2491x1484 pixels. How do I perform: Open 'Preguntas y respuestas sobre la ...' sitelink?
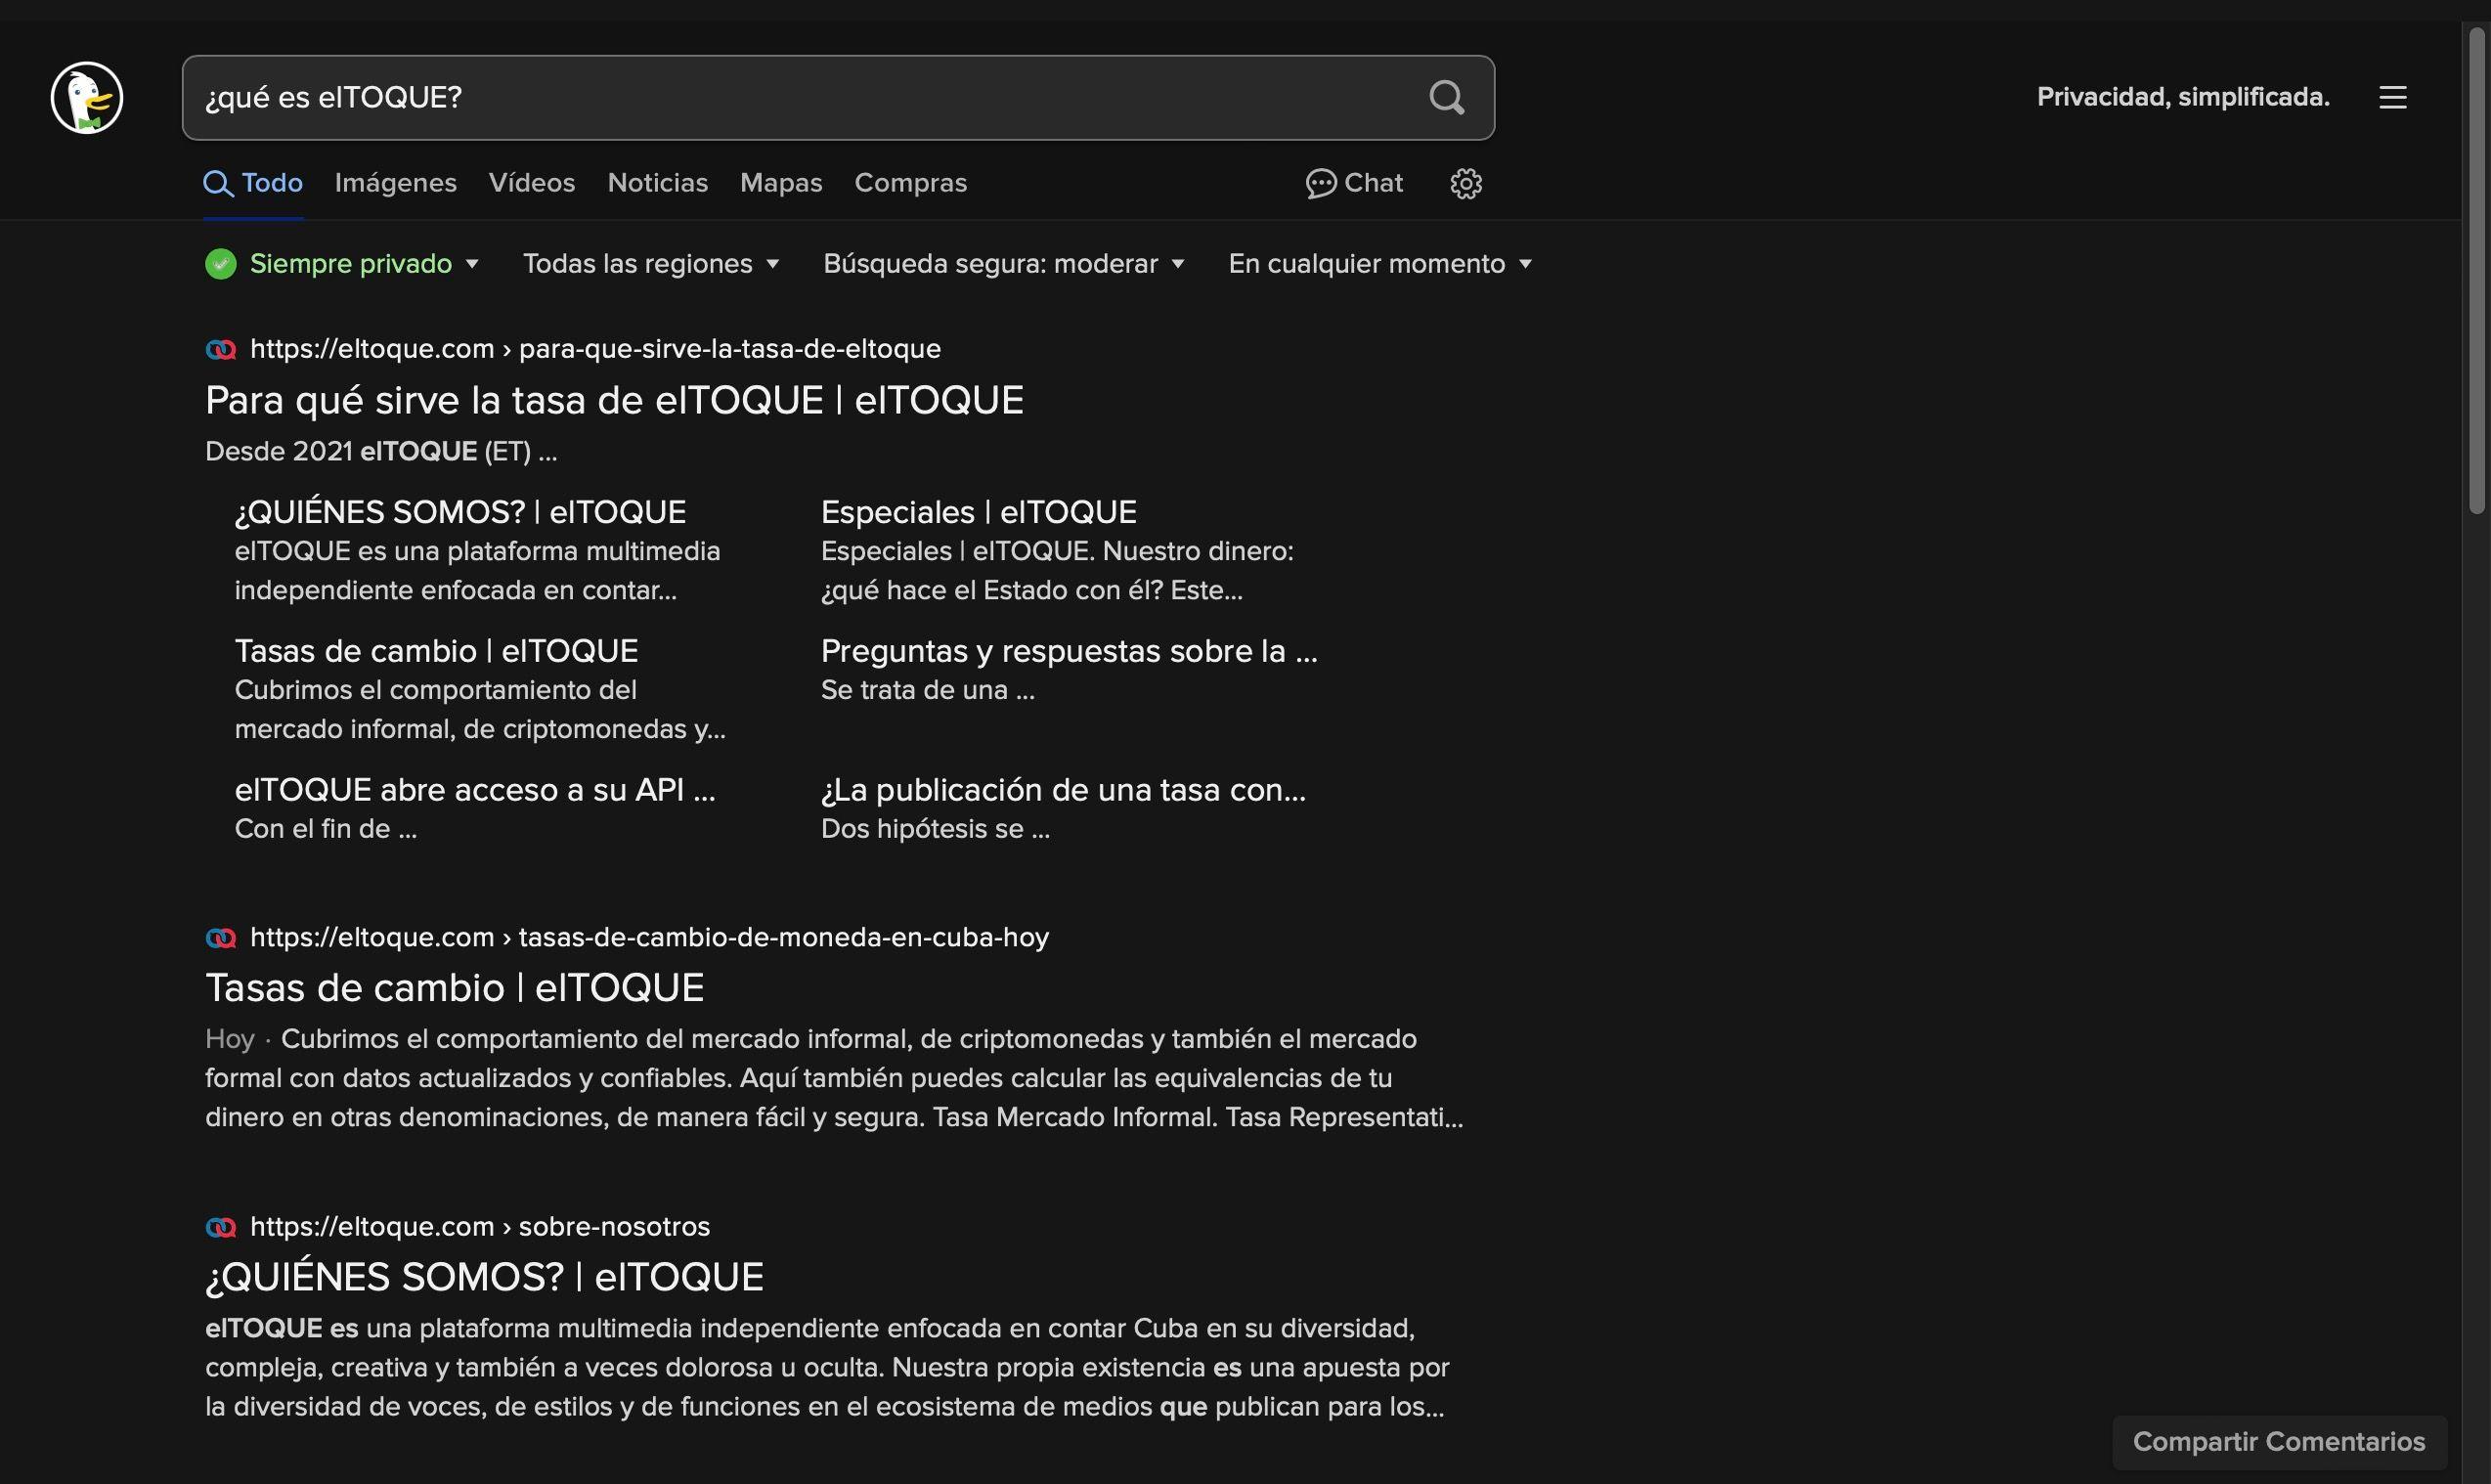click(1069, 651)
